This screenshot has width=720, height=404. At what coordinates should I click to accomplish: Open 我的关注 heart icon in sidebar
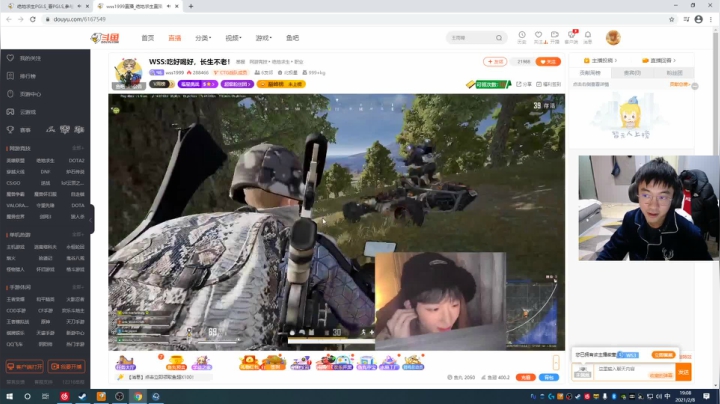tap(10, 58)
